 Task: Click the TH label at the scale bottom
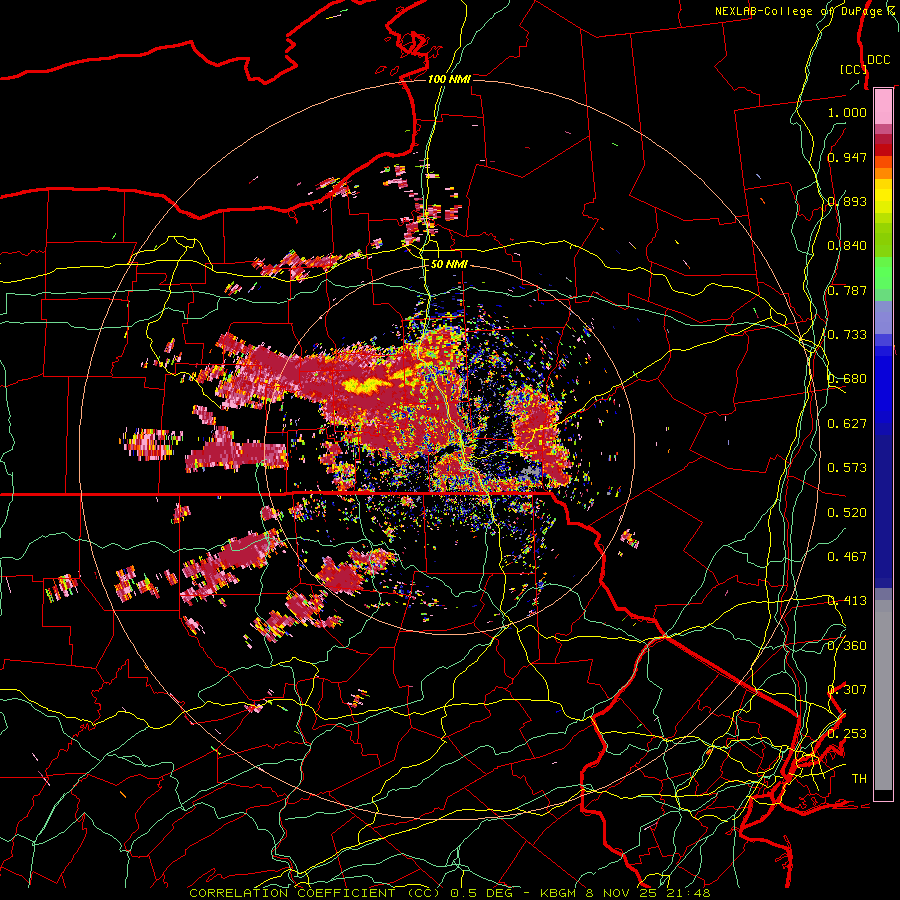(859, 779)
